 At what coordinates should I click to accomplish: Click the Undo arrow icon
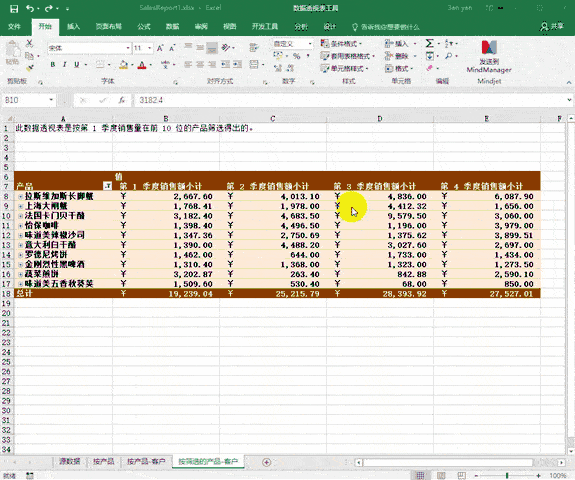coord(30,8)
